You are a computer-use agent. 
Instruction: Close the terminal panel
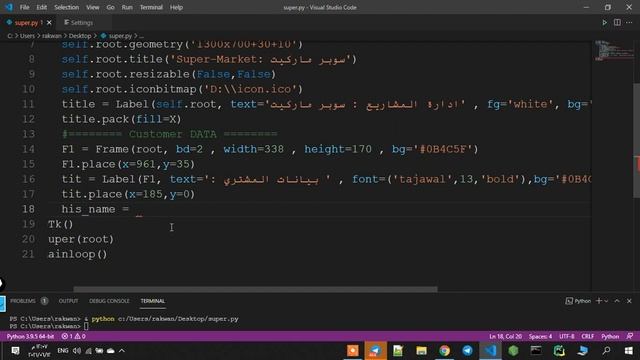(629, 301)
